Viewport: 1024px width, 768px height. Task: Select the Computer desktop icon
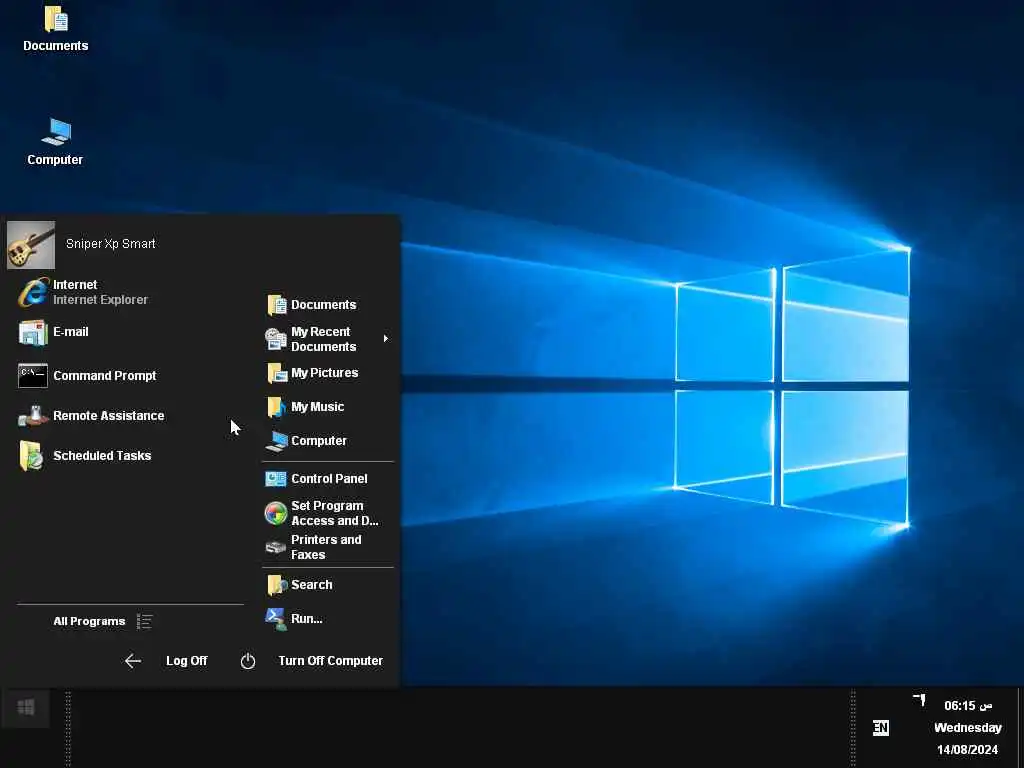click(x=56, y=142)
